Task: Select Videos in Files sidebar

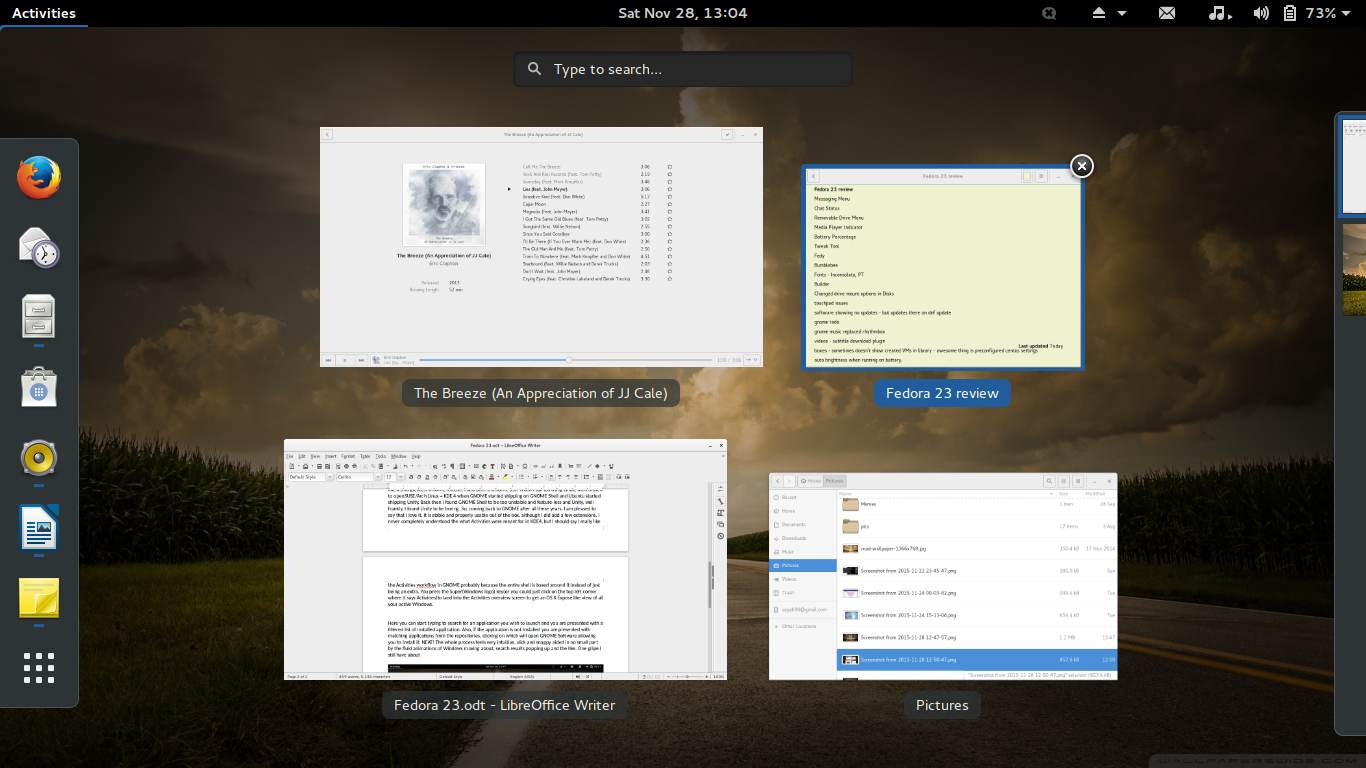Action: [803, 579]
